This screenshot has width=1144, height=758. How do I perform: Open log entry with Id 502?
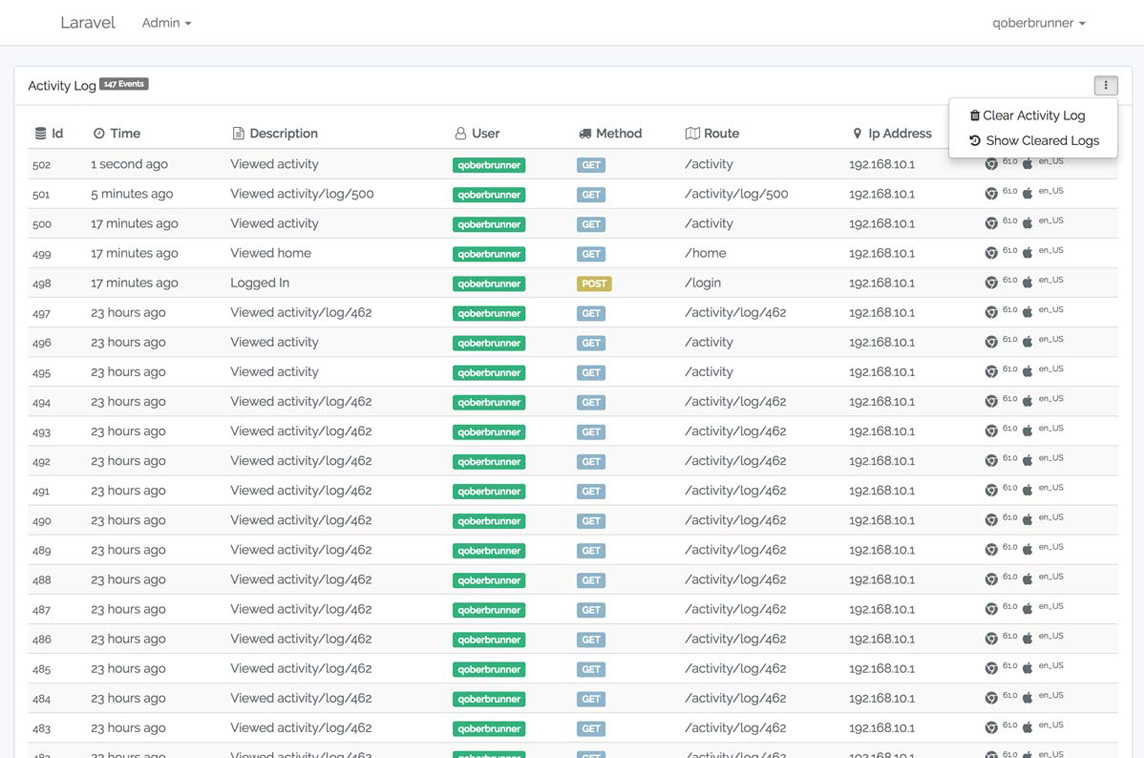[x=42, y=165]
